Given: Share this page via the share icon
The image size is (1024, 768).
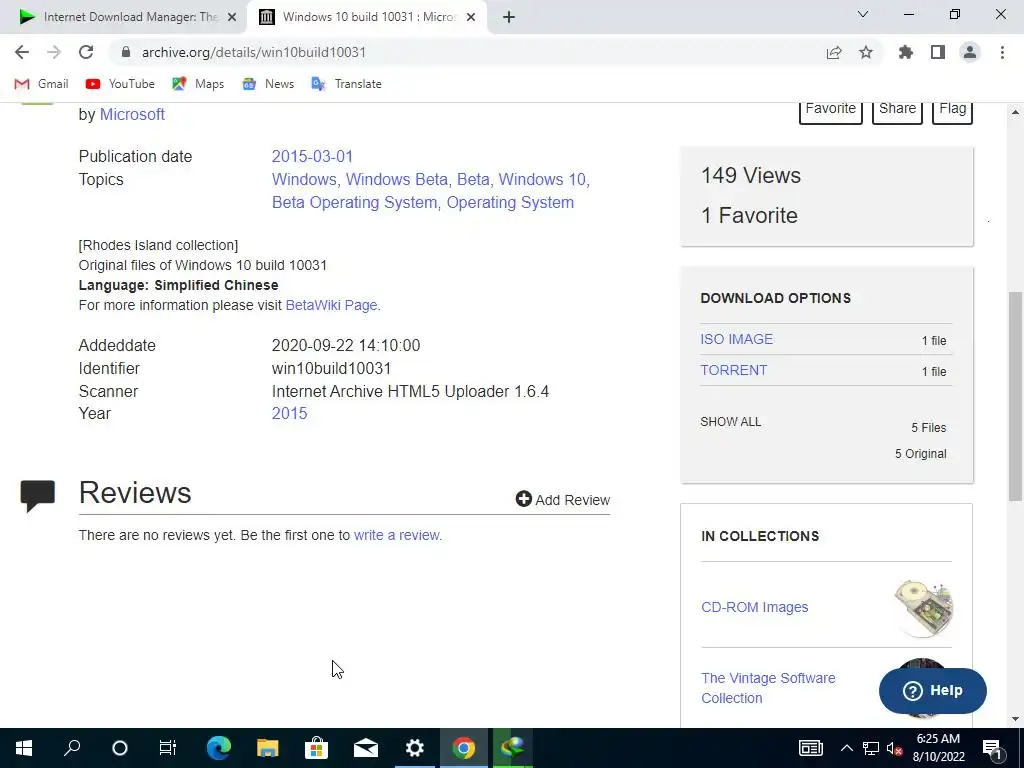Looking at the screenshot, I should point(833,52).
